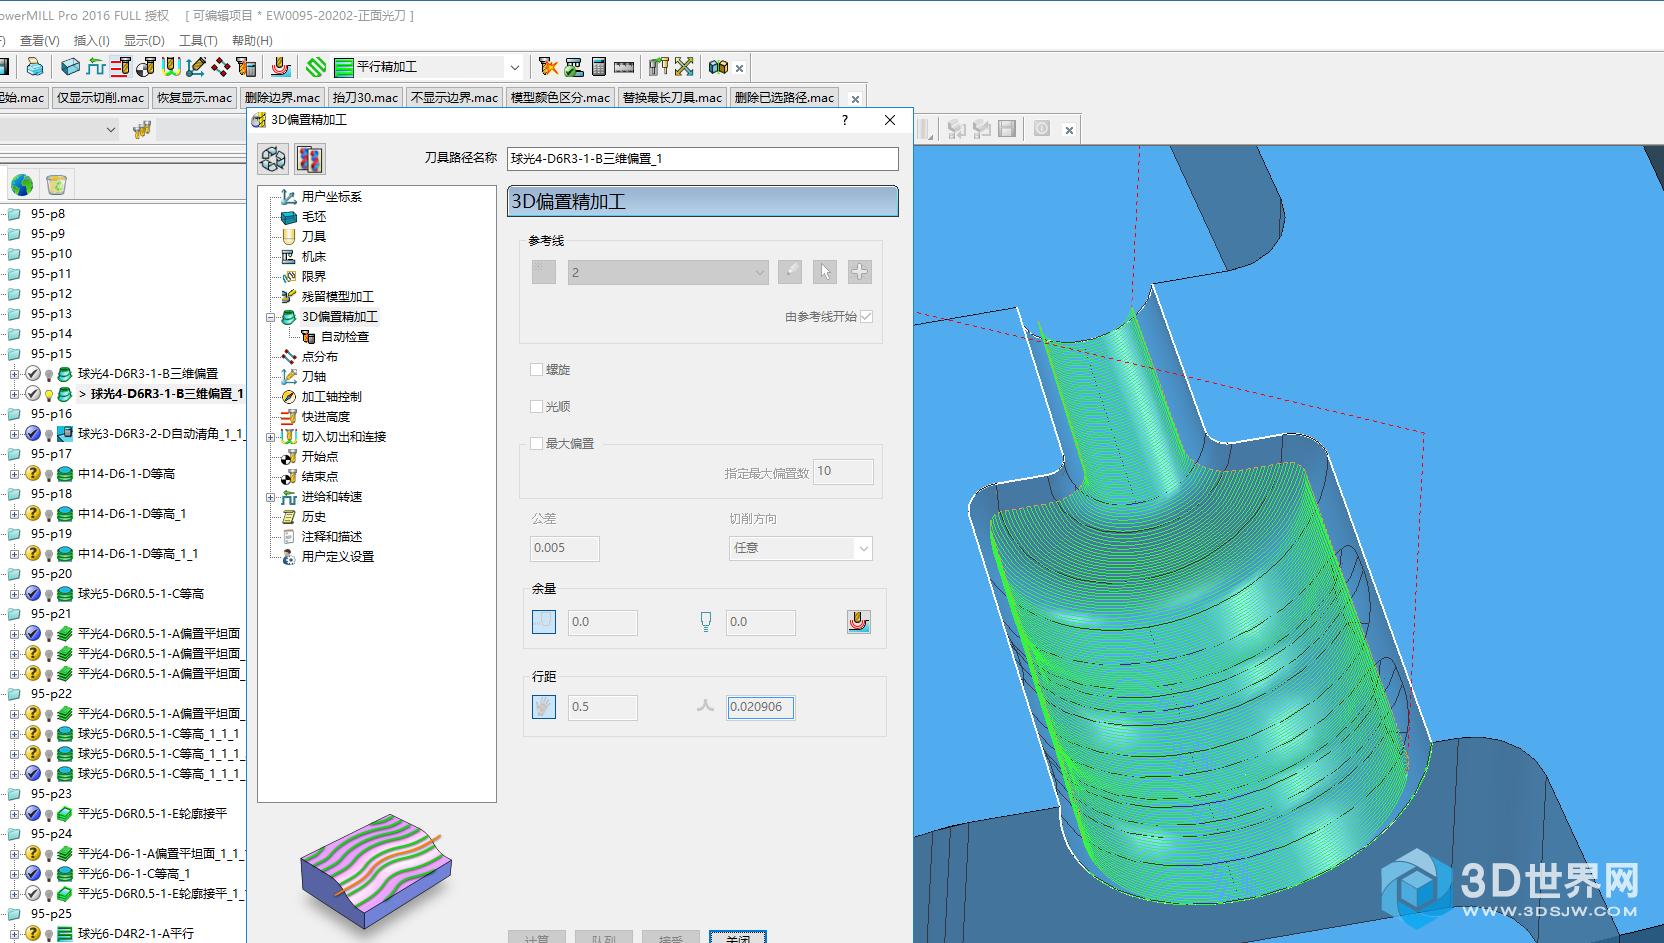Viewport: 1664px width, 943px height.
Task: Click the binoculars icon in the top toolbar
Action: [x=718, y=67]
